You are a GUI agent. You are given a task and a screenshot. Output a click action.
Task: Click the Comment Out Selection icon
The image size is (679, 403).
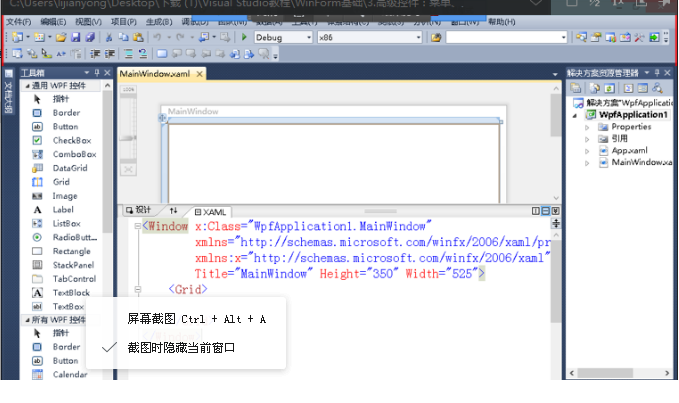point(128,54)
